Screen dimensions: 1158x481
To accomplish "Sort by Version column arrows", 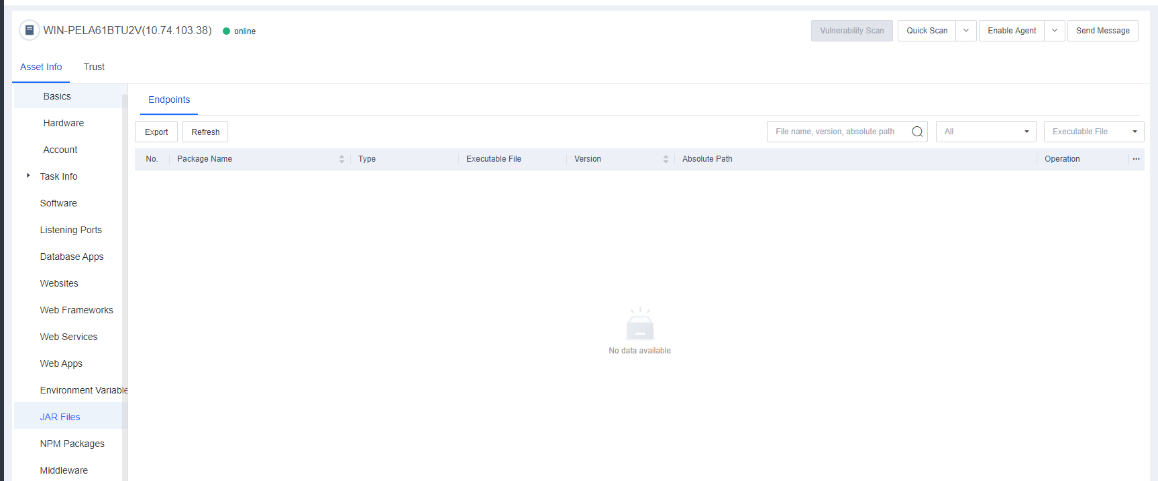I will tap(665, 159).
